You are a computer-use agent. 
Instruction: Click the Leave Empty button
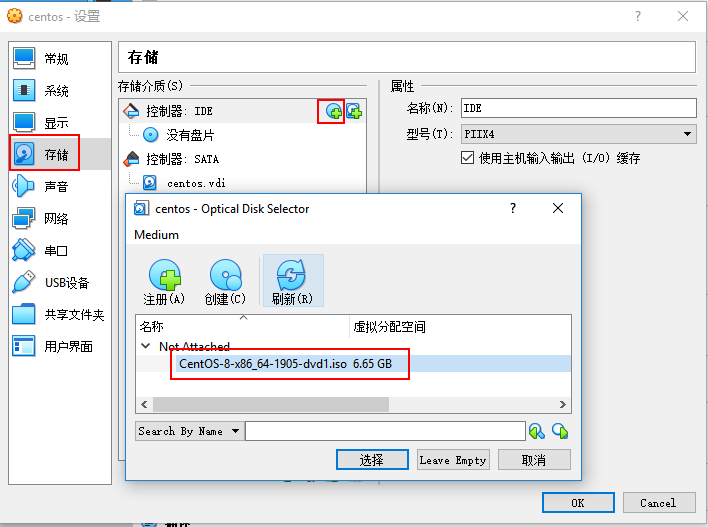point(453,460)
